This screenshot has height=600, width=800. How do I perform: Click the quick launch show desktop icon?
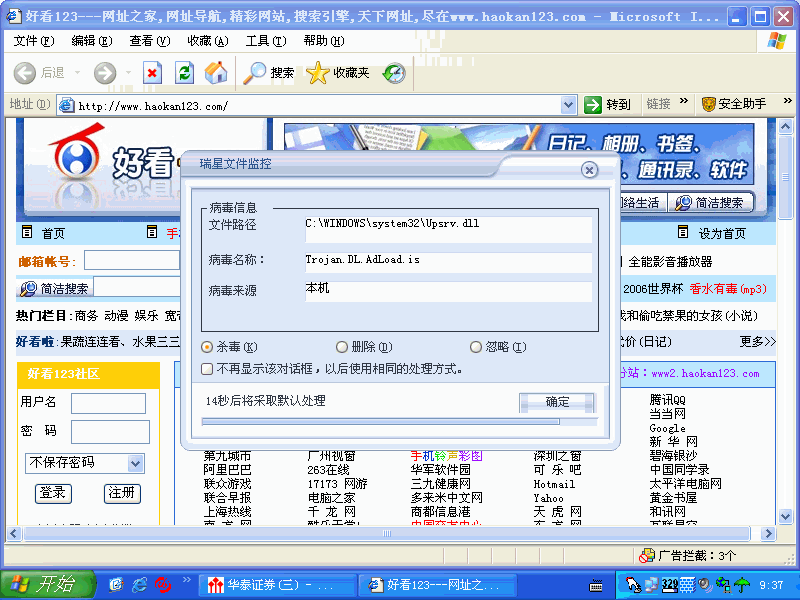click(x=116, y=585)
